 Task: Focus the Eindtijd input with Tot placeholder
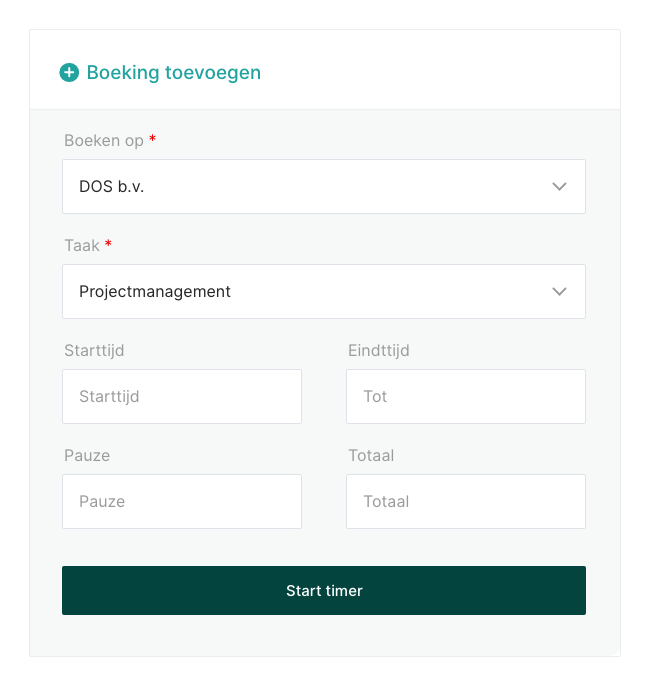click(465, 396)
